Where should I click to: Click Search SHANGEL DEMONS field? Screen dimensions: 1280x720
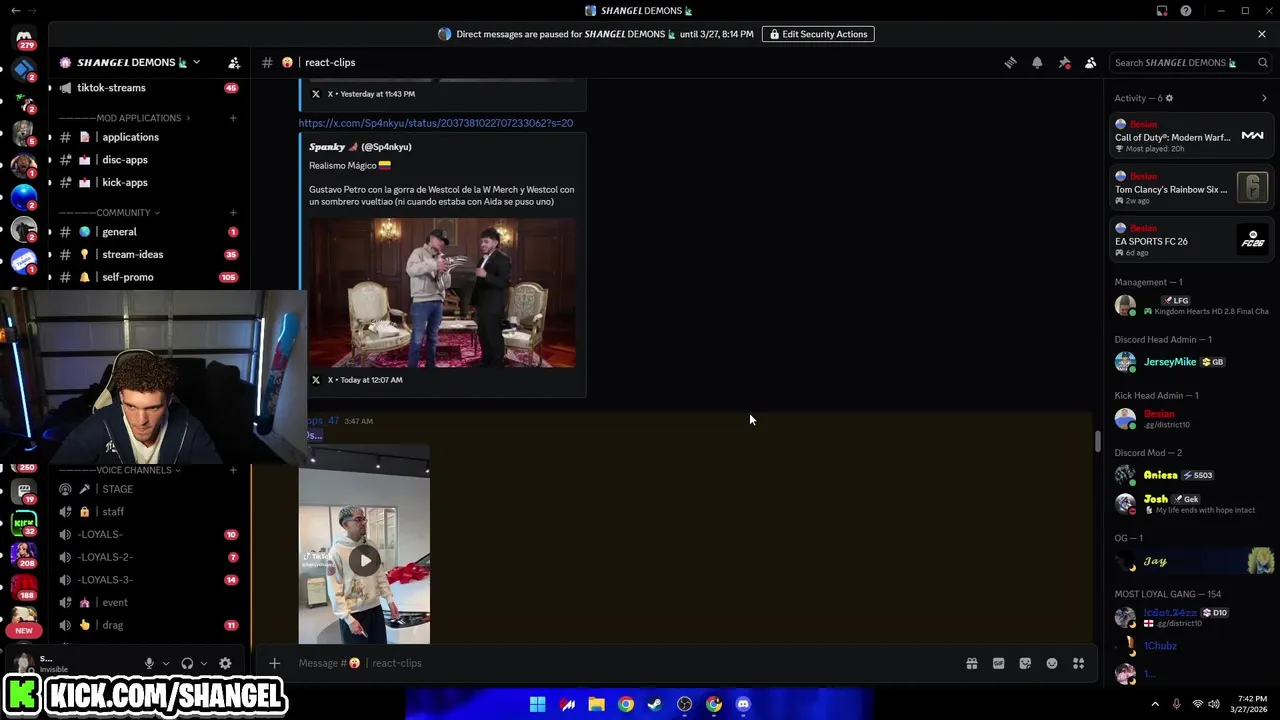pos(1190,62)
